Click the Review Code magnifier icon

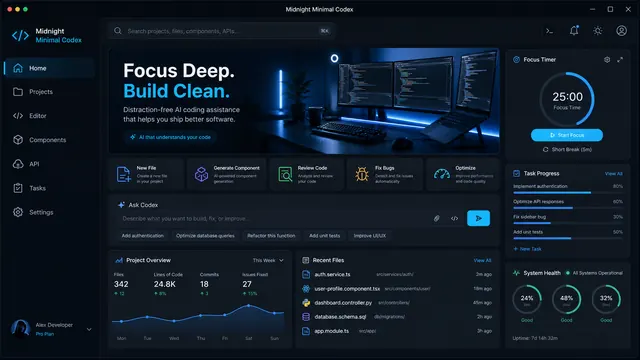click(x=285, y=174)
